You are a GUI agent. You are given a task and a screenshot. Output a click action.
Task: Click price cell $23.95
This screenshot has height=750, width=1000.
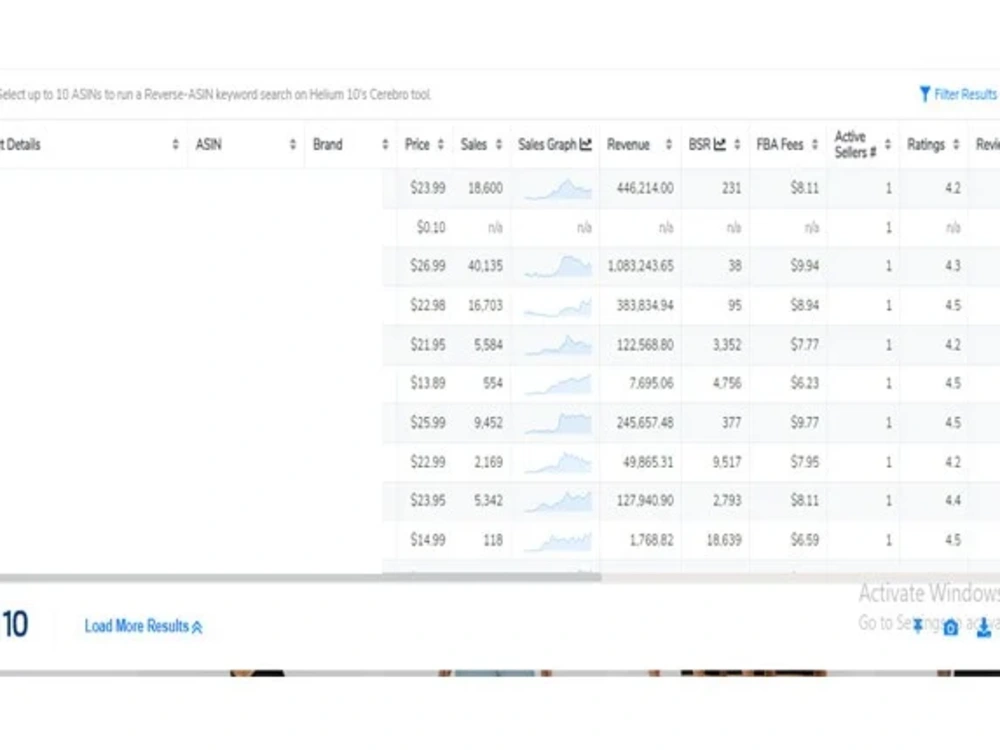[428, 501]
